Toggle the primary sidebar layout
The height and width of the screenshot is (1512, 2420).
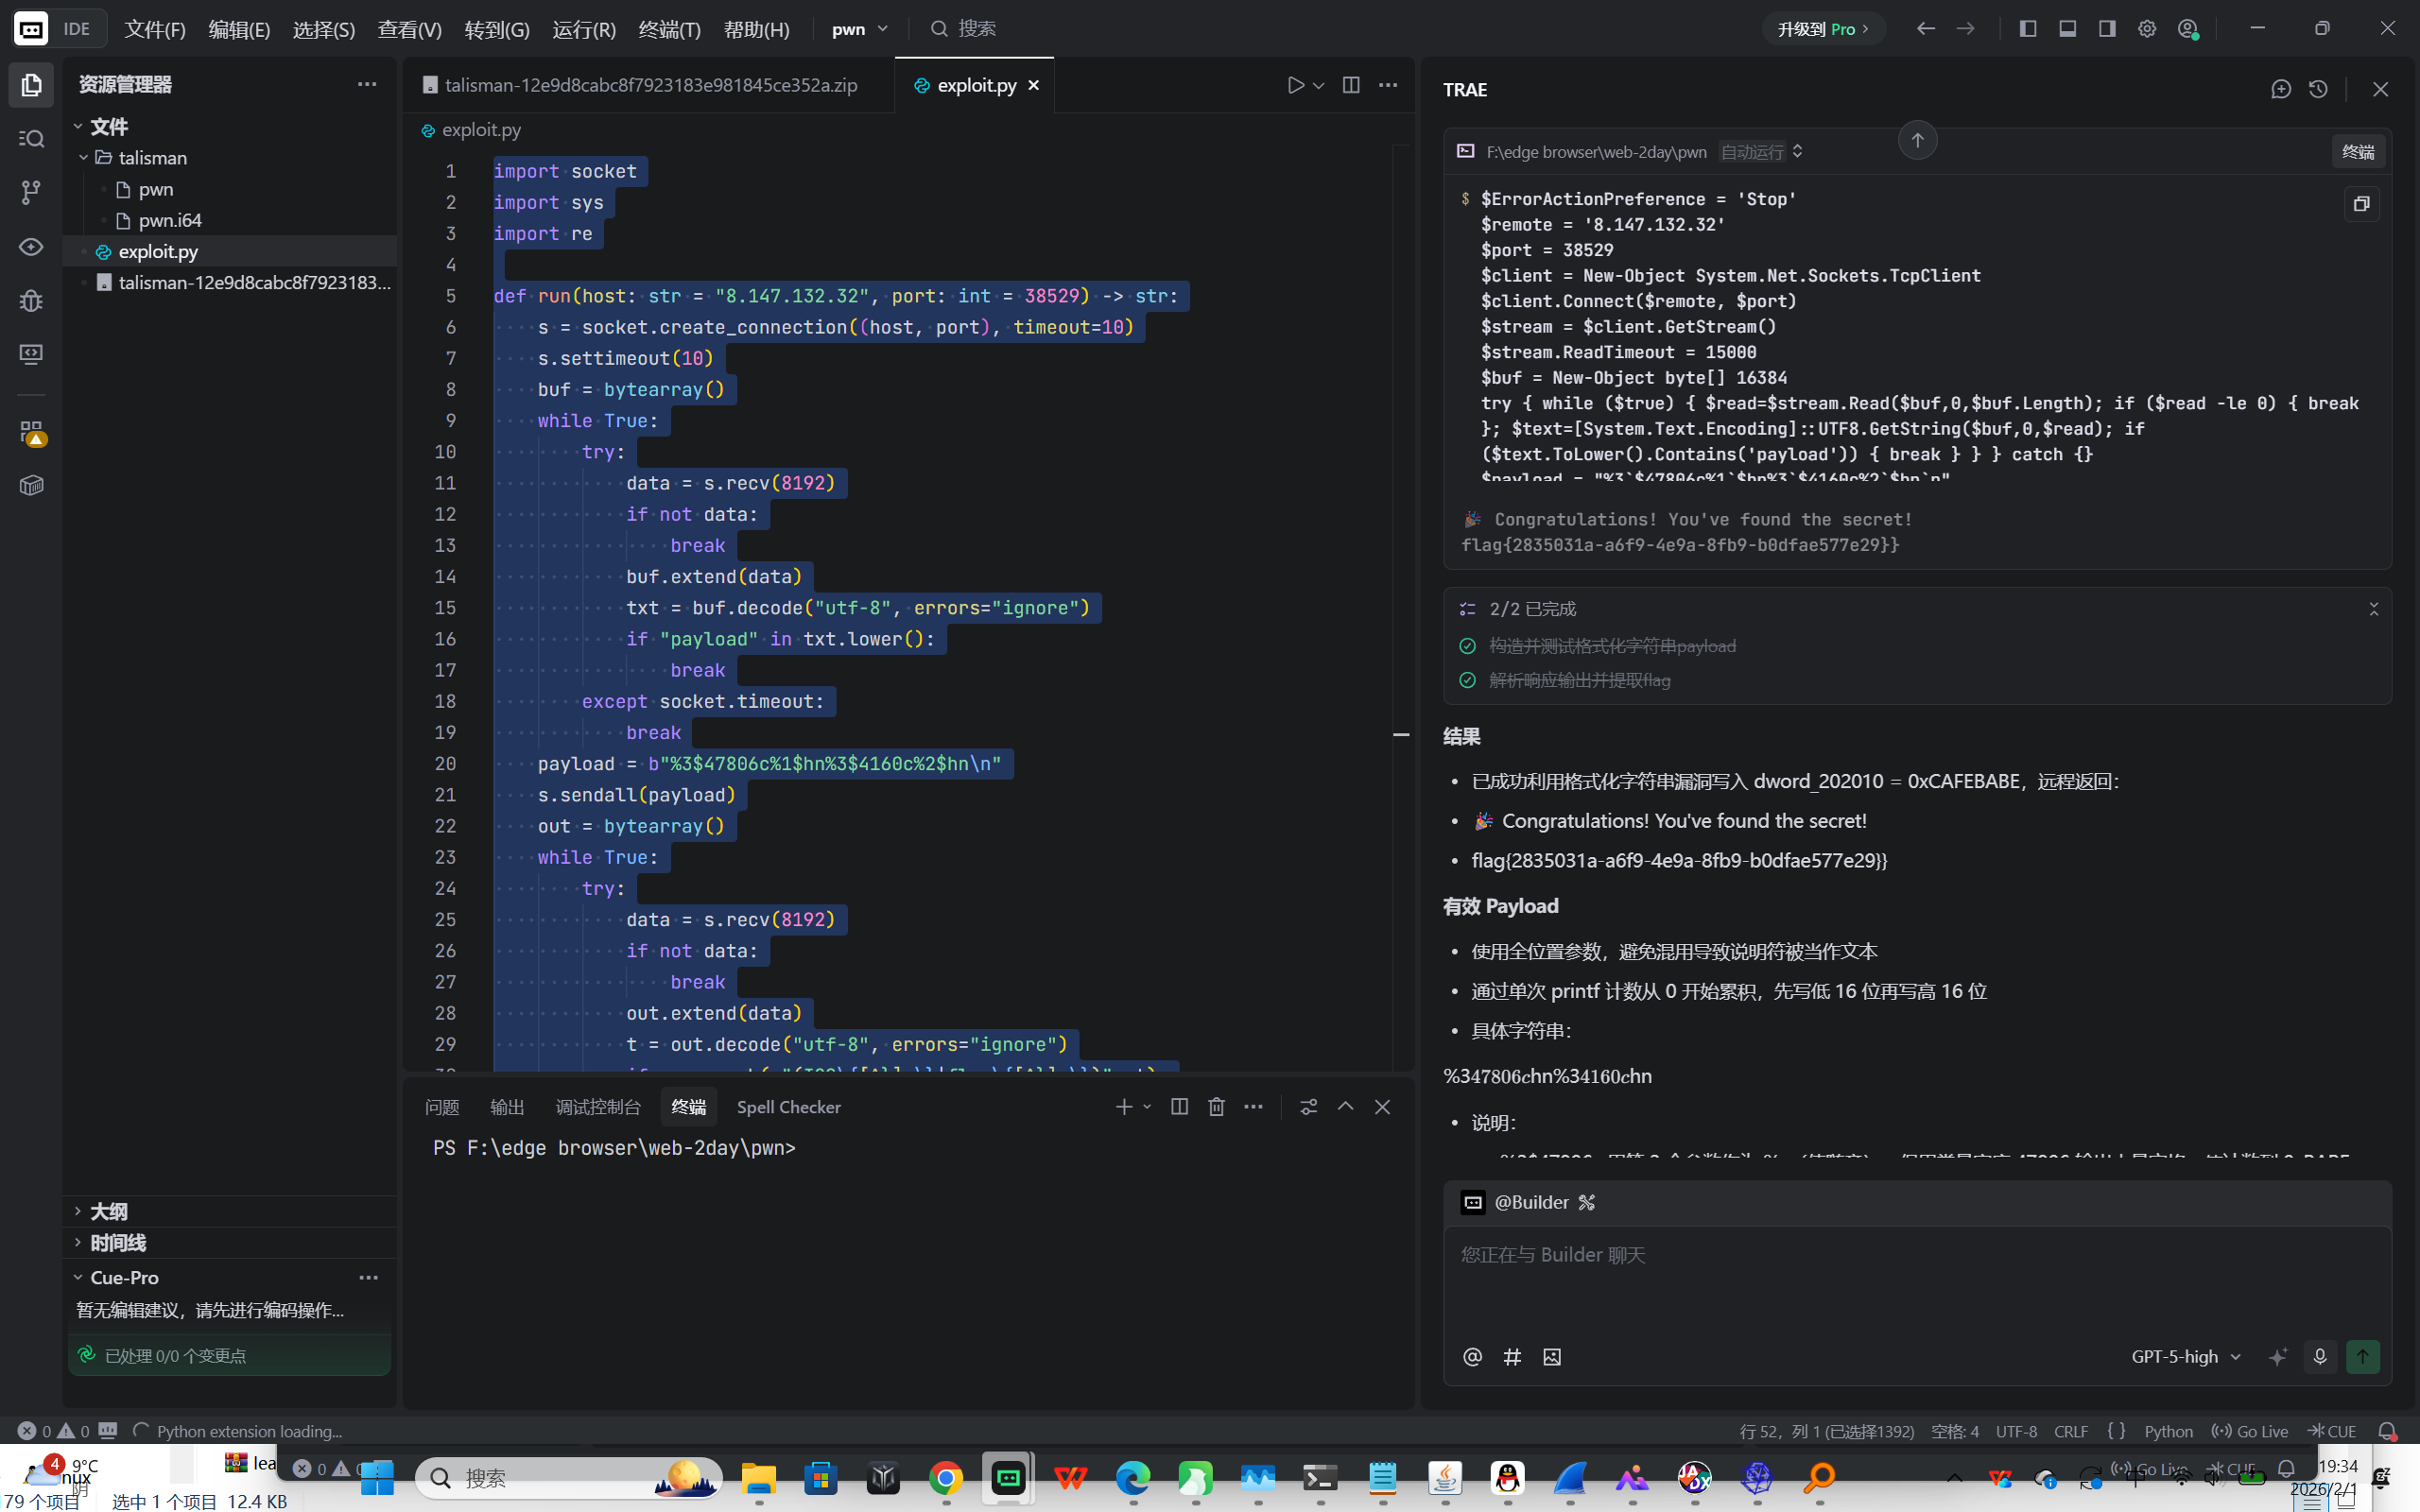(2028, 29)
